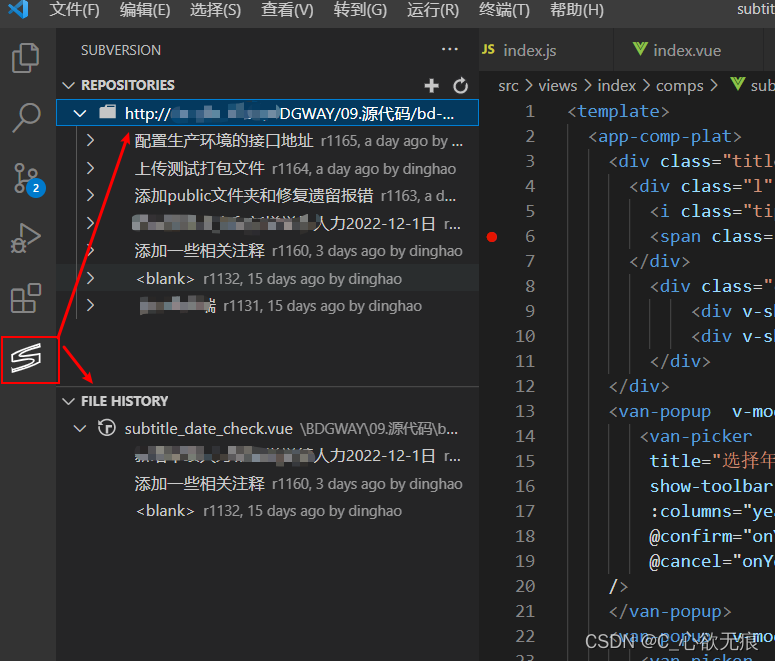Open the Extensions view icon
Screen dimensions: 775x661
(26, 298)
